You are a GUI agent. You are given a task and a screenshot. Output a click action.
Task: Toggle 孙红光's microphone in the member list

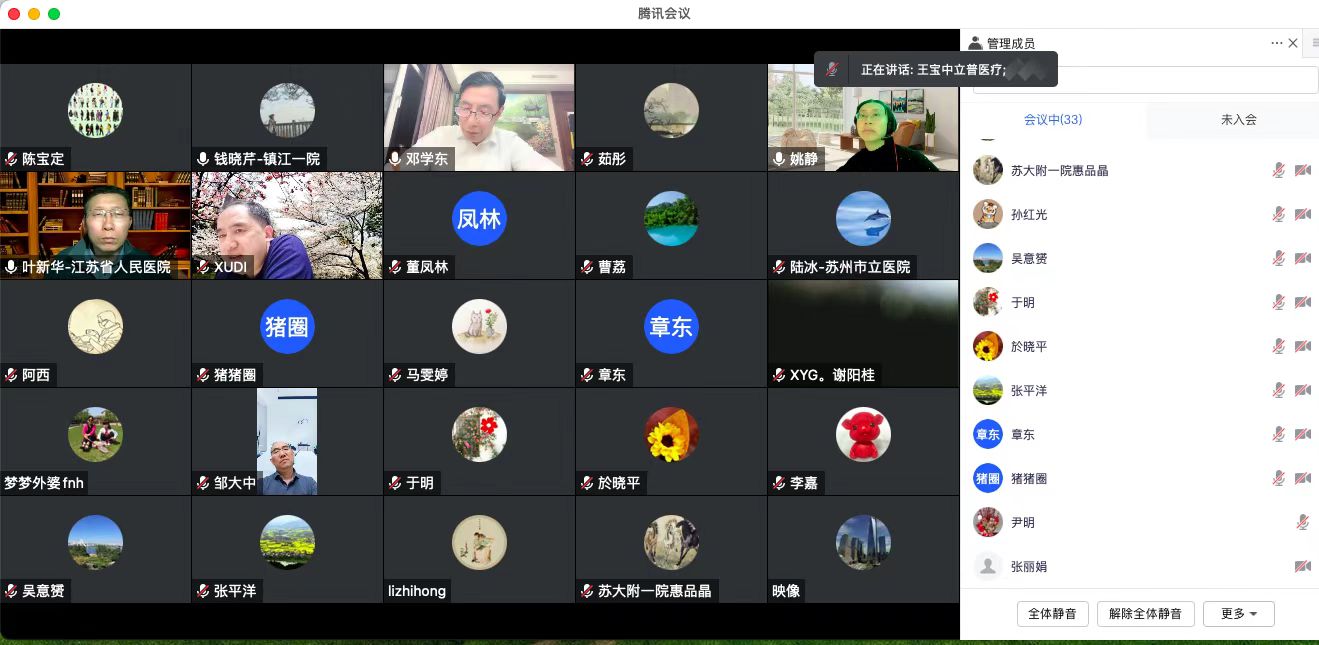(1278, 214)
